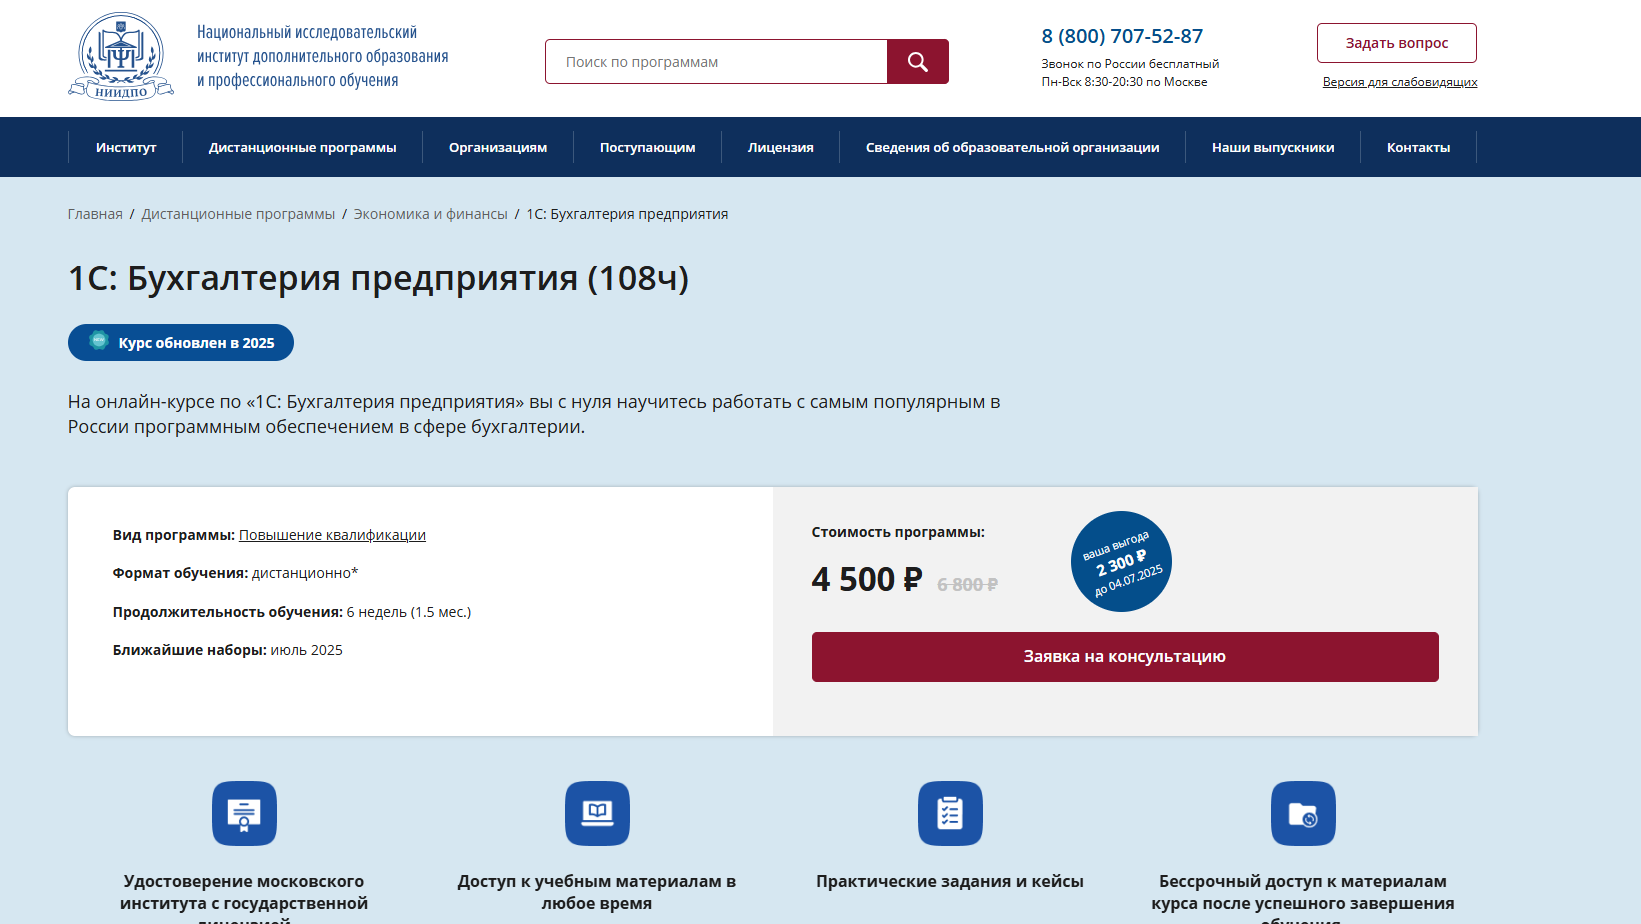Click Заявка на консультацию button
Viewport: 1641px width, 924px height.
[x=1125, y=657]
